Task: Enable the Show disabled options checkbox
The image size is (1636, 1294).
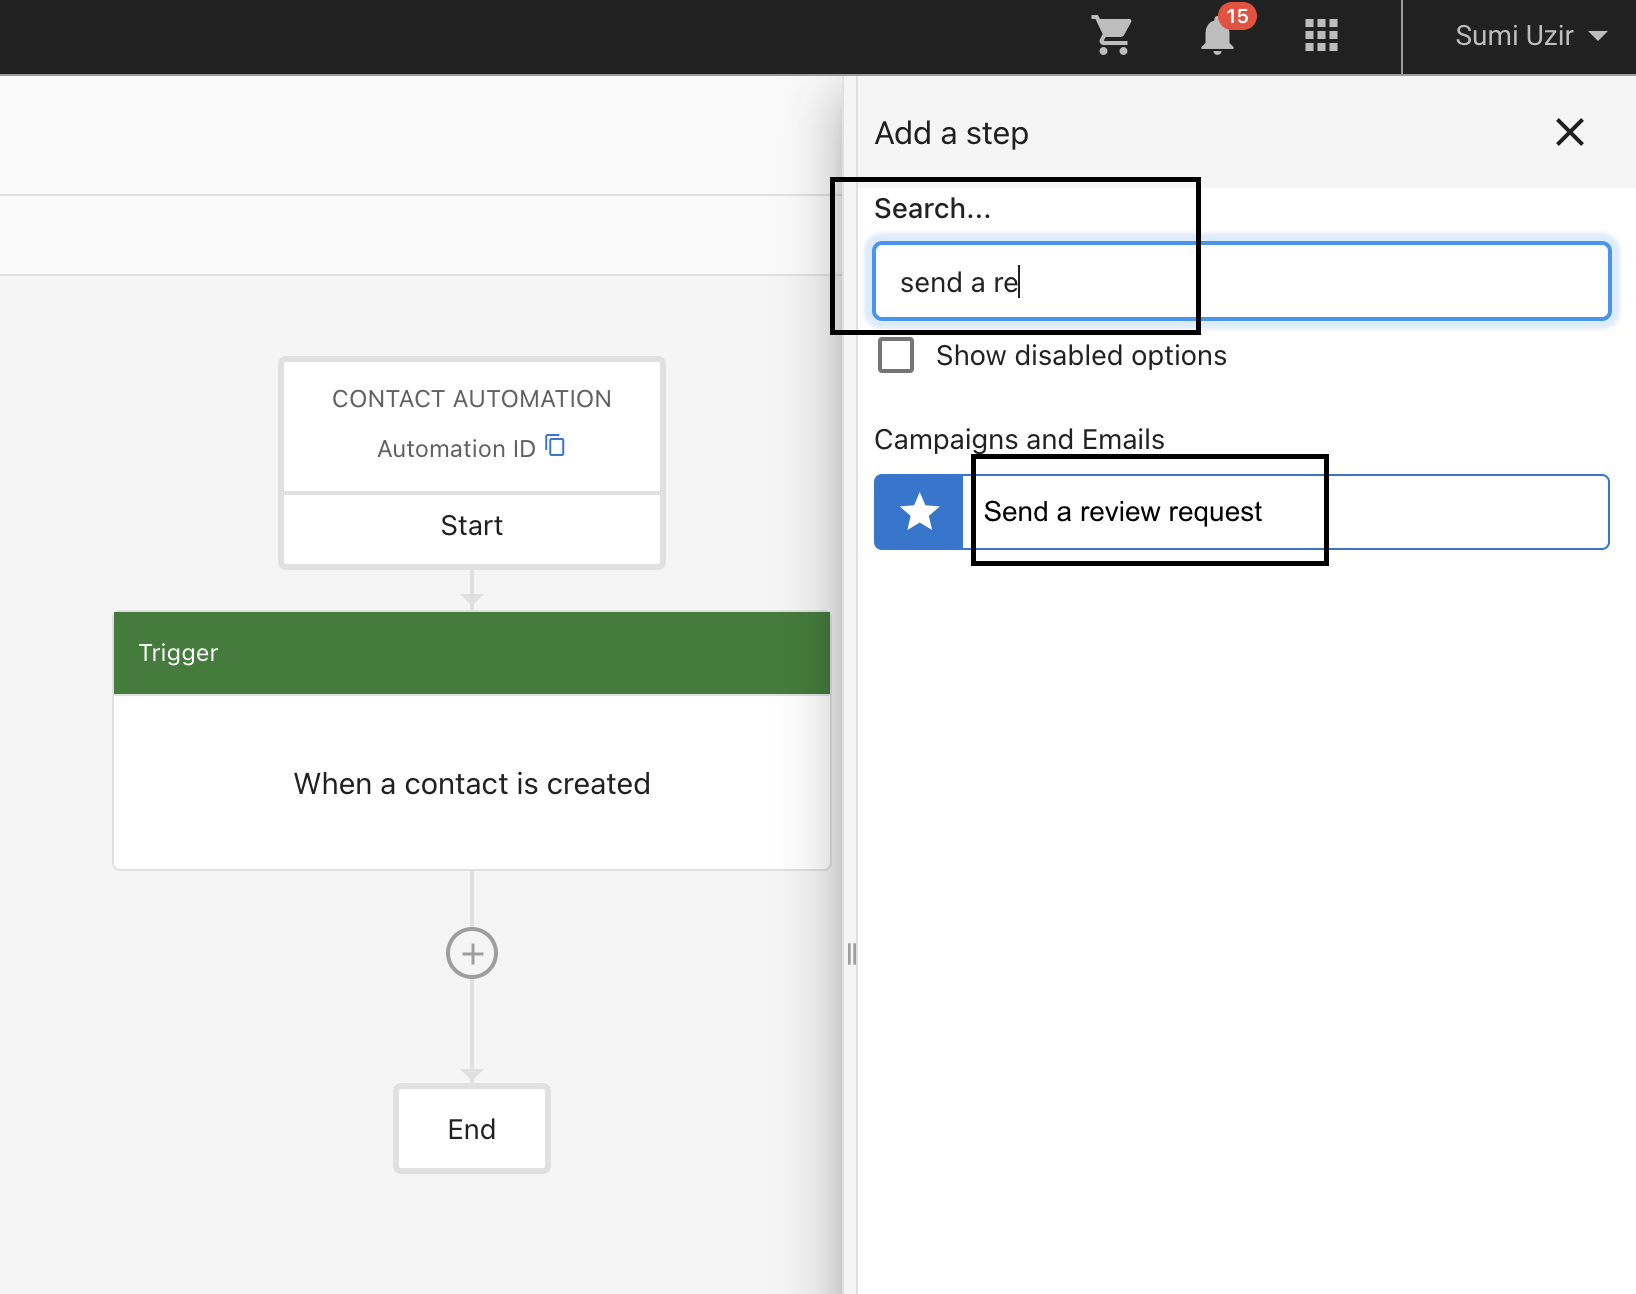Action: tap(896, 355)
